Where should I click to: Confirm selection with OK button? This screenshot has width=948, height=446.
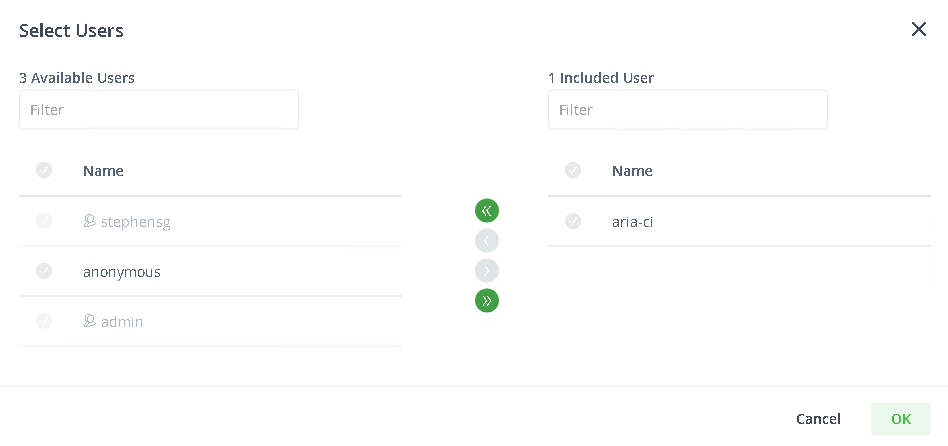[901, 419]
